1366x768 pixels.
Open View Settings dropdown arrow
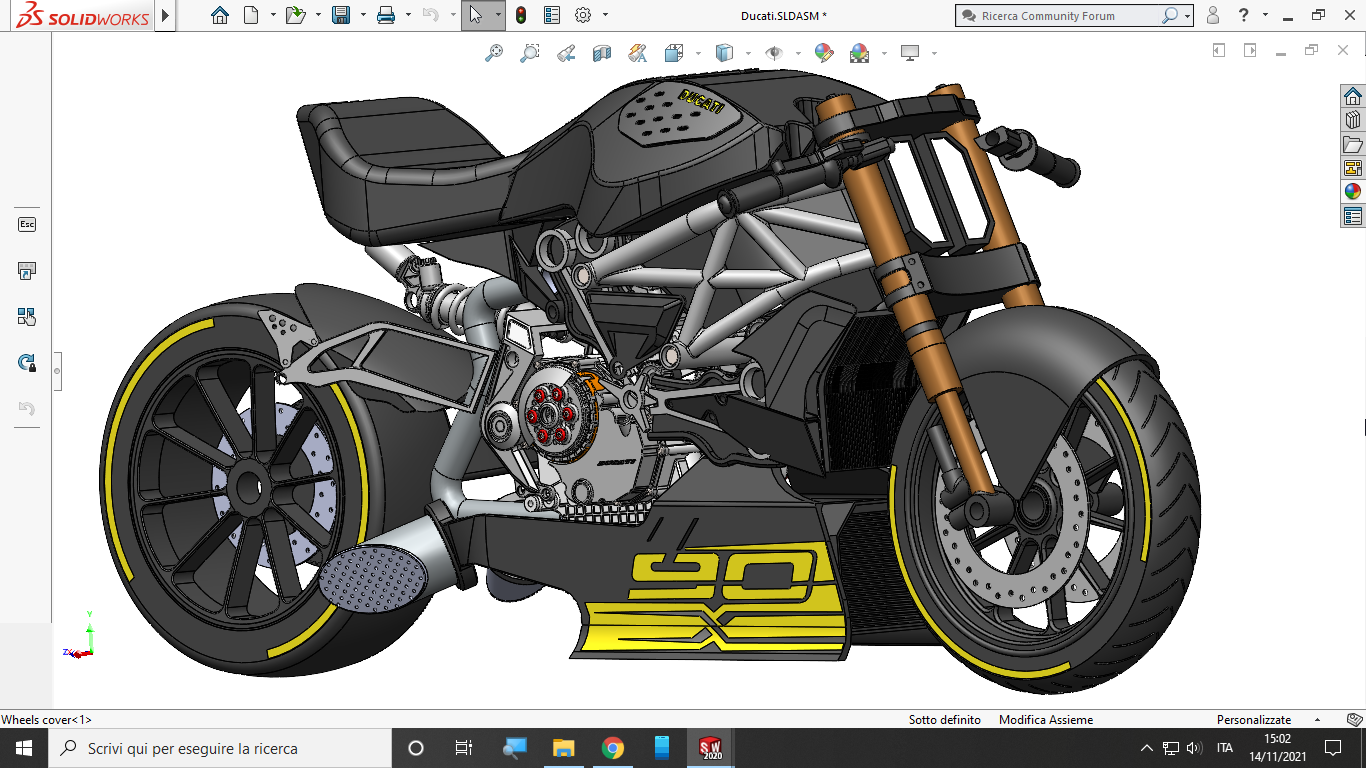pos(934,53)
